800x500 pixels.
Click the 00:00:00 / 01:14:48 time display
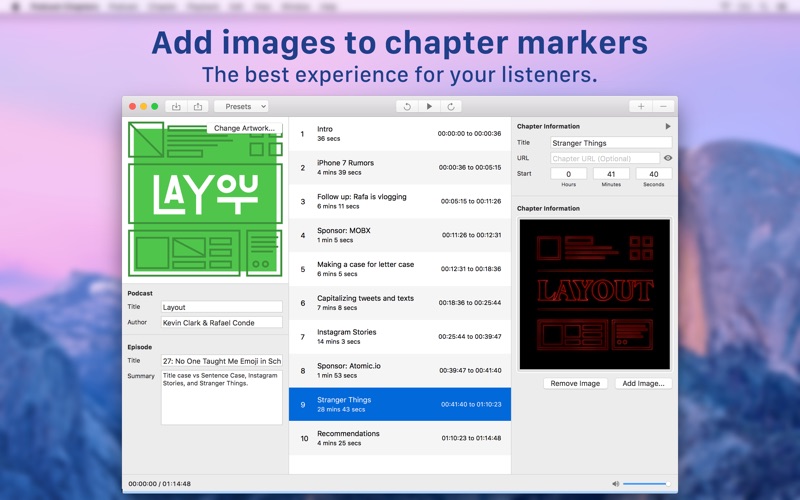(159, 484)
